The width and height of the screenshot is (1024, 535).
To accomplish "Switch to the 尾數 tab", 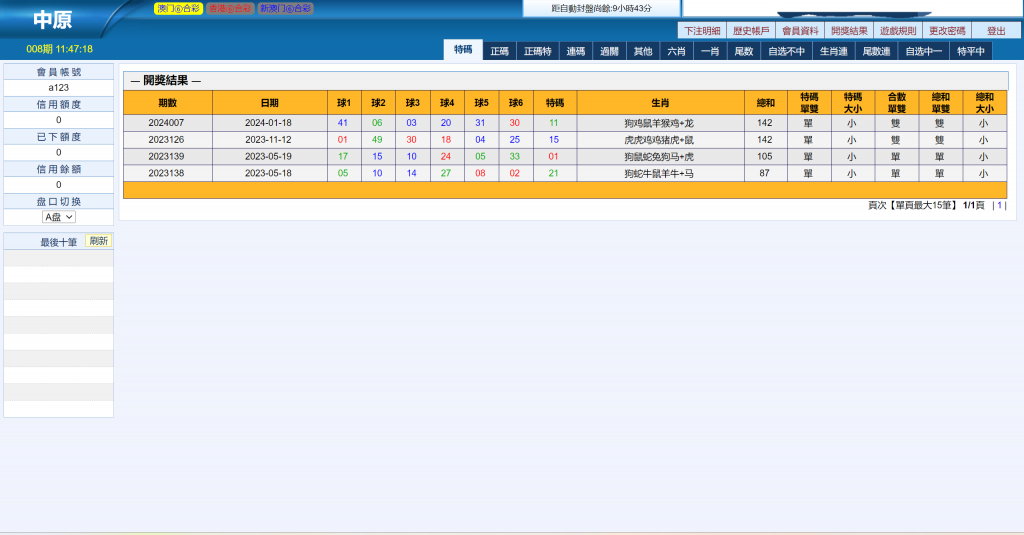I will pos(744,51).
